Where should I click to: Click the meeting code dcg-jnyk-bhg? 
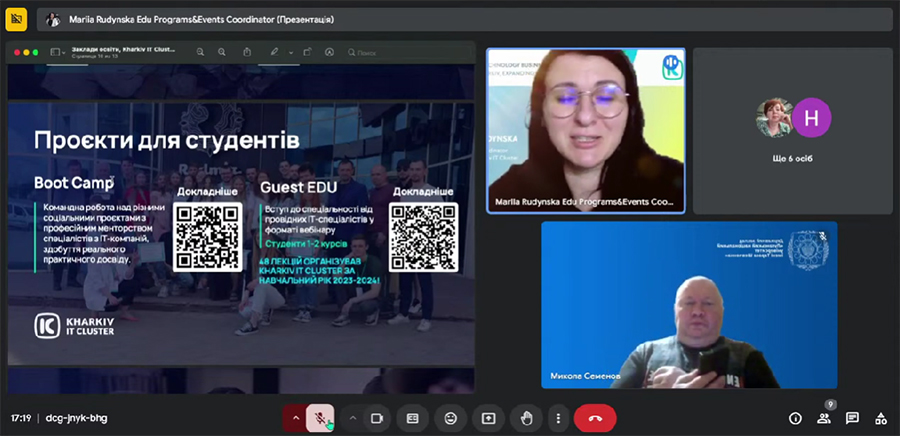click(x=76, y=418)
